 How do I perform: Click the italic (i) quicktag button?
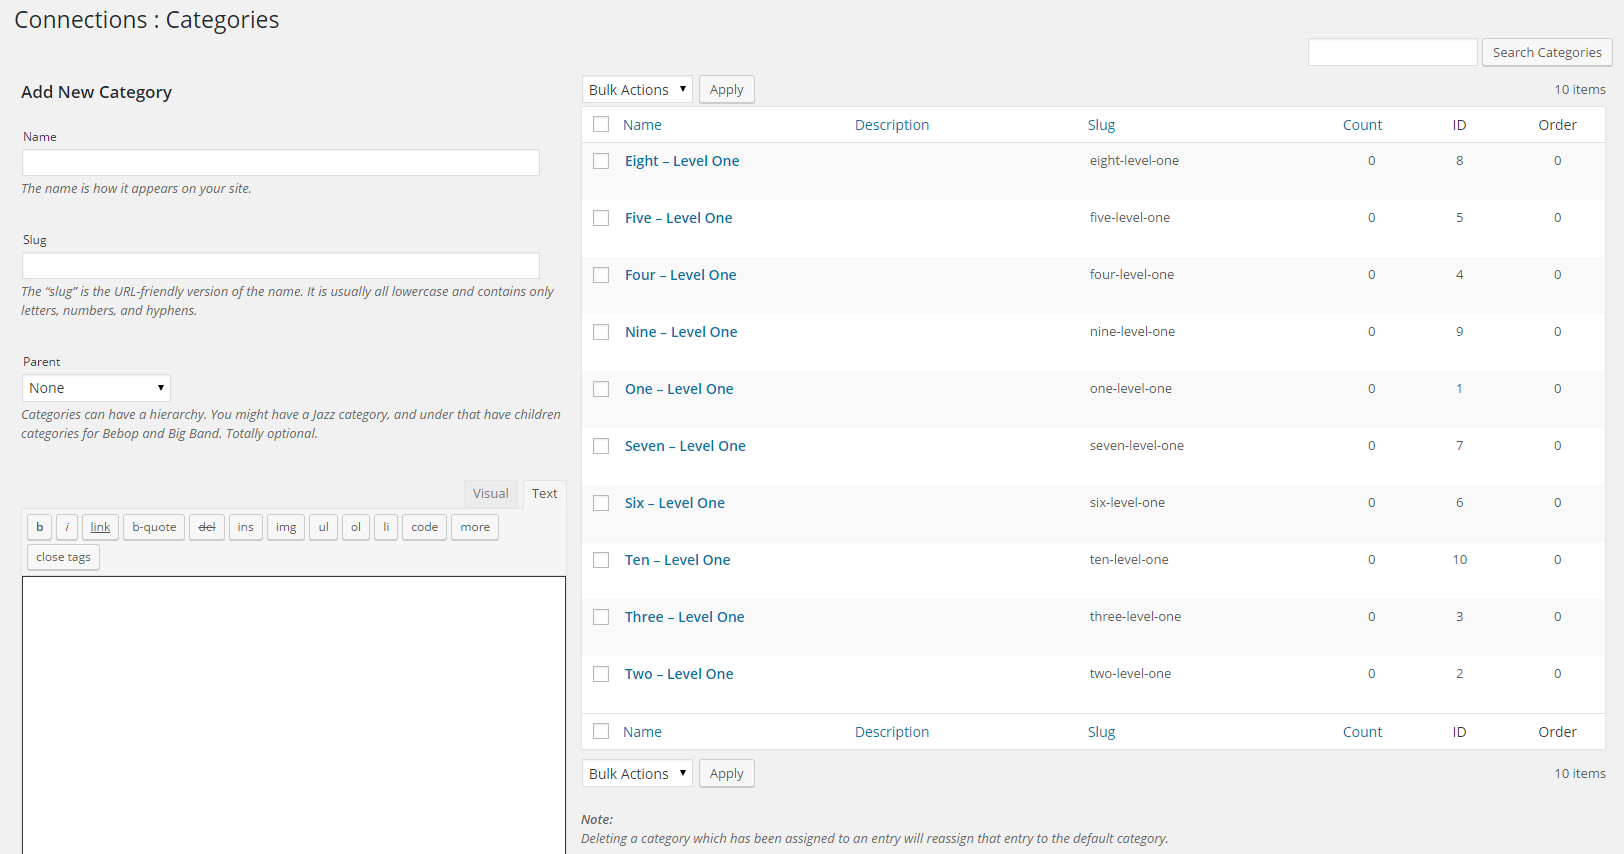(67, 527)
